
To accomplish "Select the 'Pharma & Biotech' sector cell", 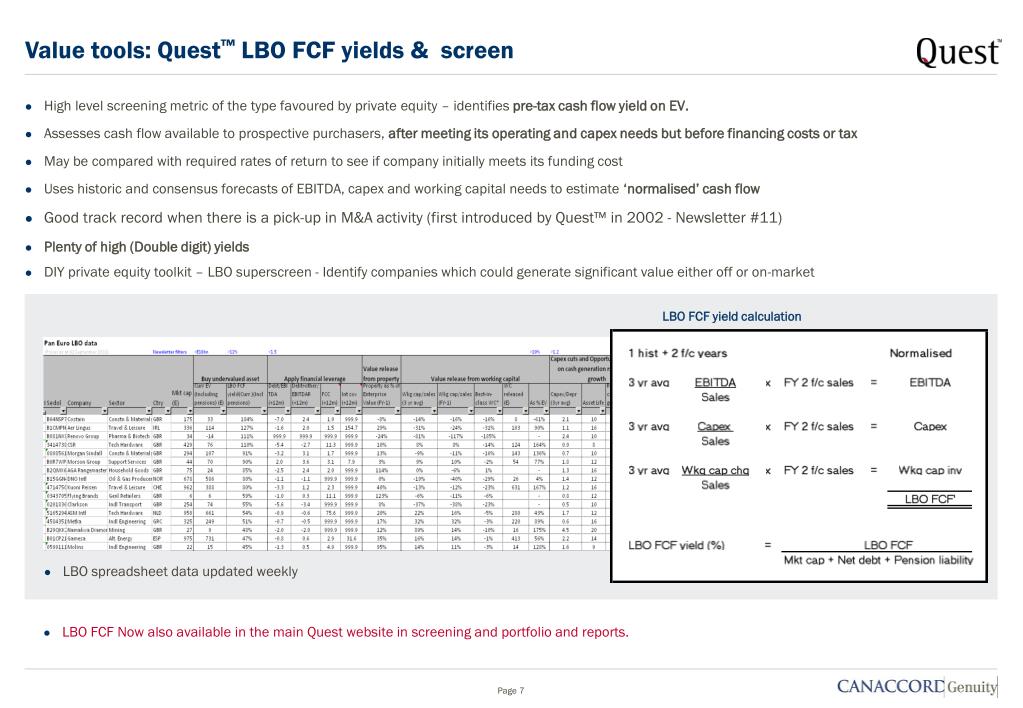I will pos(129,437).
